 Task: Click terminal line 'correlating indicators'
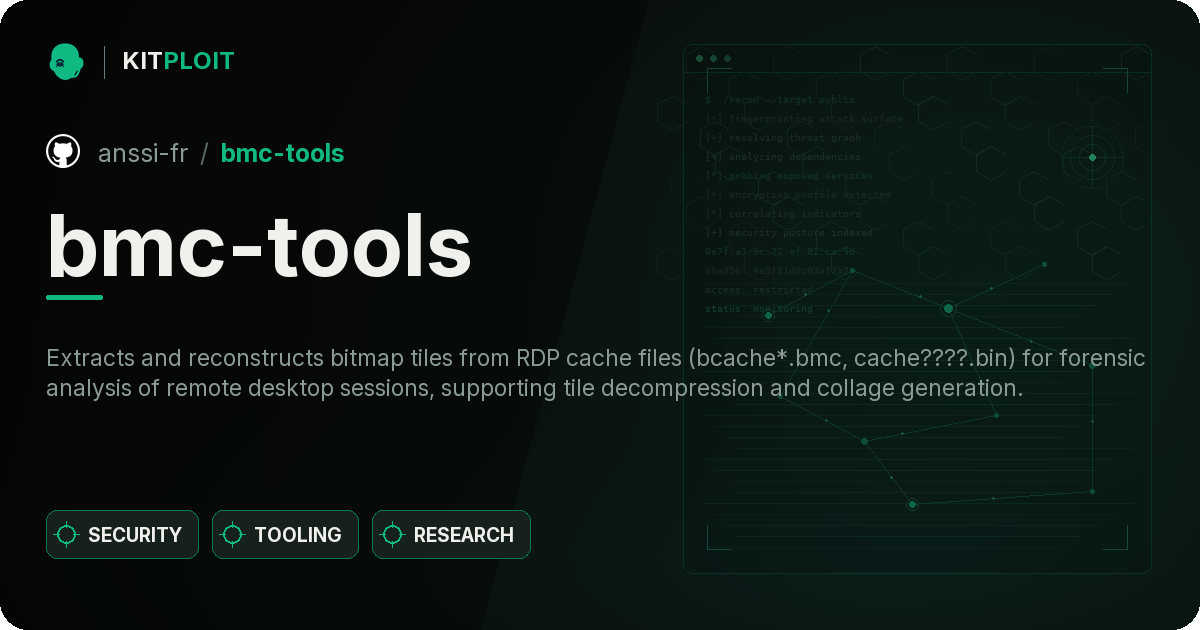(x=783, y=214)
